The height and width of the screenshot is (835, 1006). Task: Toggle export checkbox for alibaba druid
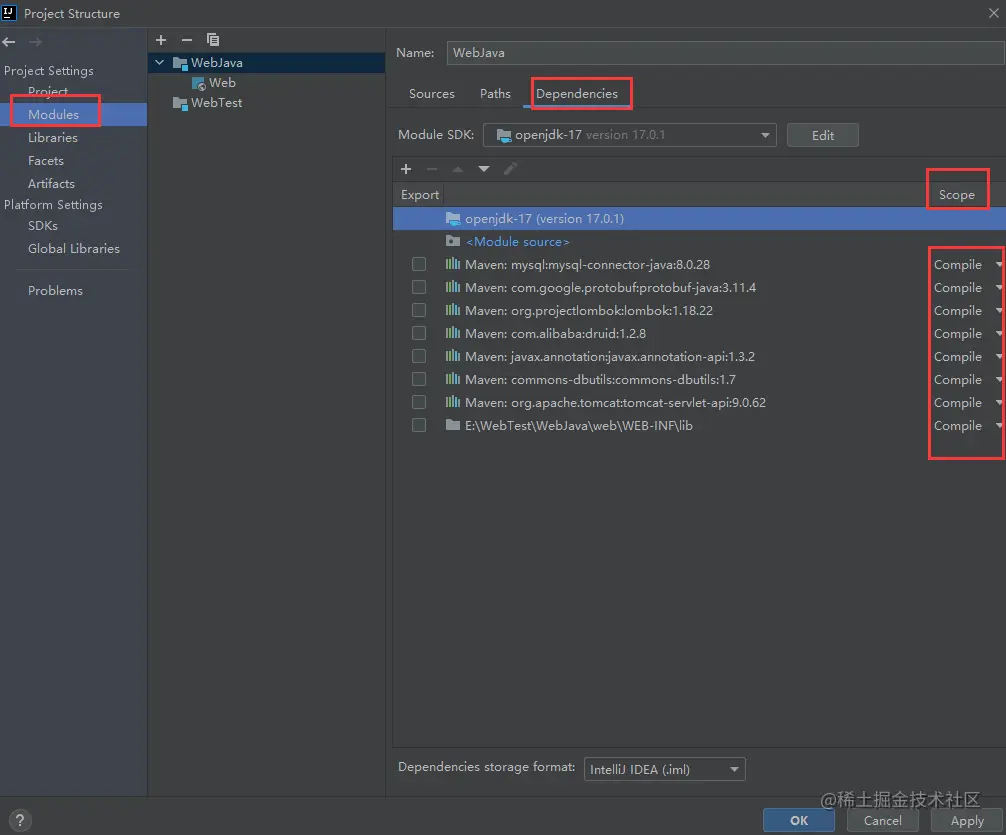[419, 333]
